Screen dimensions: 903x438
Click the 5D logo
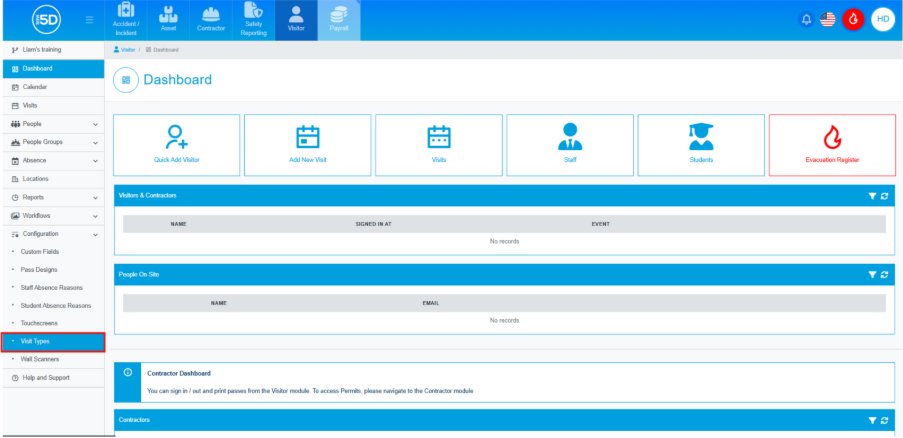click(47, 20)
